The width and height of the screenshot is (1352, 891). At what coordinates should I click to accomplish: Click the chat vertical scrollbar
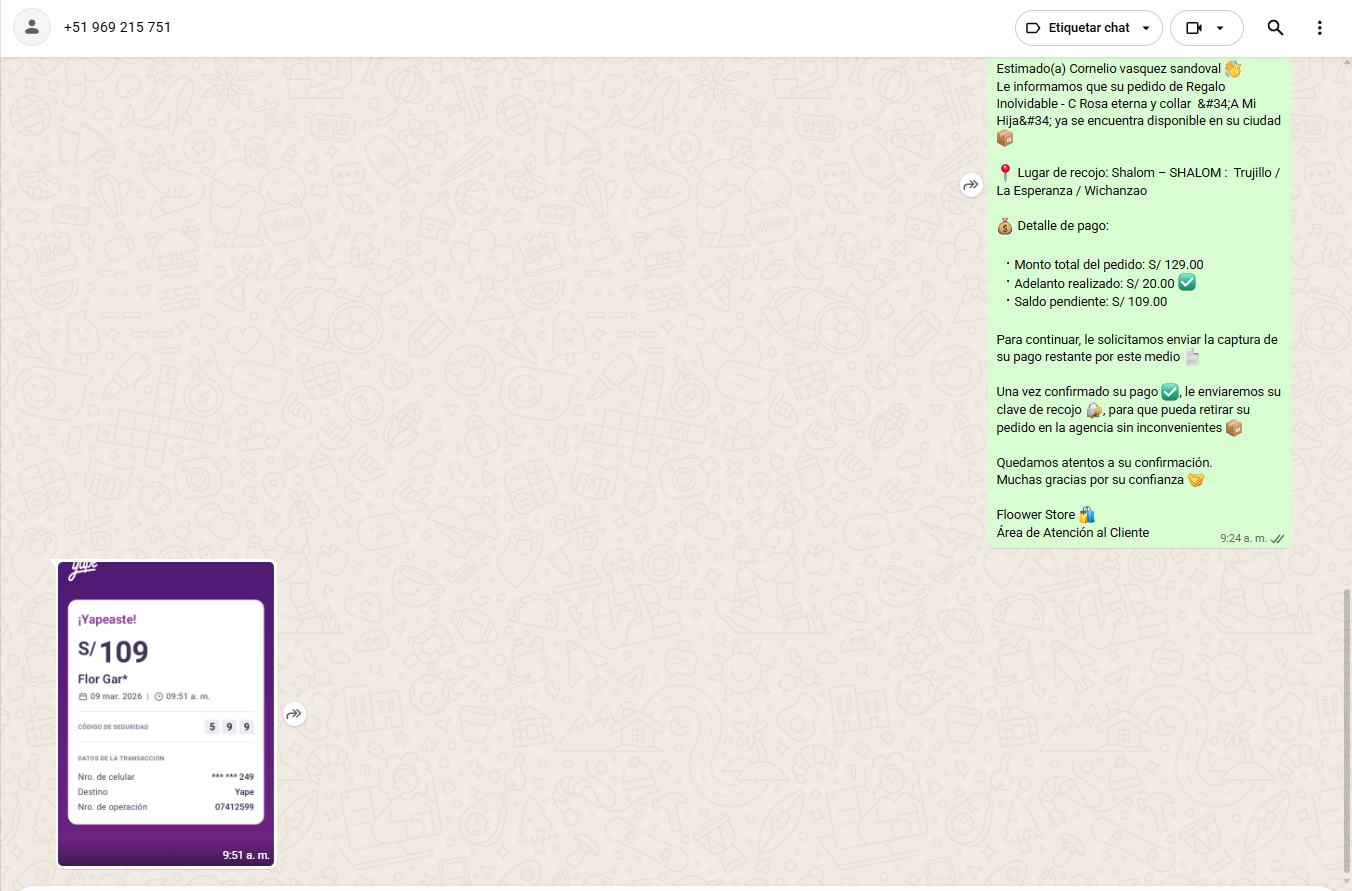click(1346, 730)
